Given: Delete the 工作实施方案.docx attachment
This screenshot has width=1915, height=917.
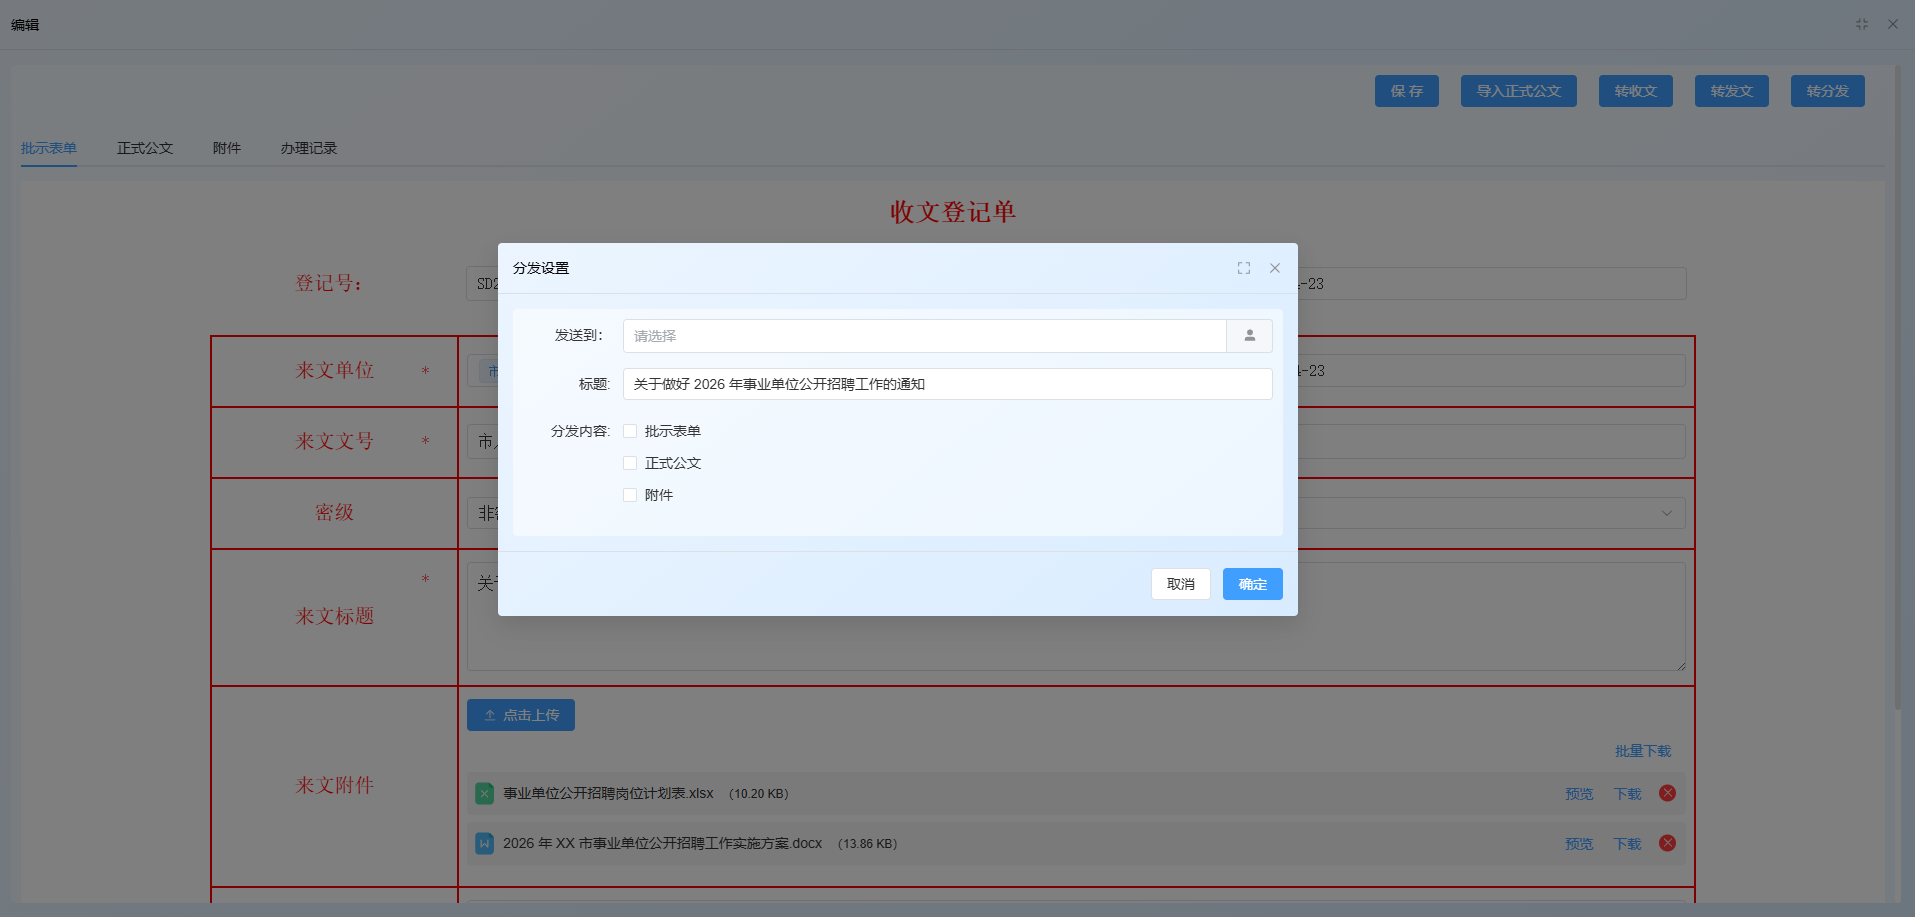Looking at the screenshot, I should [1667, 843].
